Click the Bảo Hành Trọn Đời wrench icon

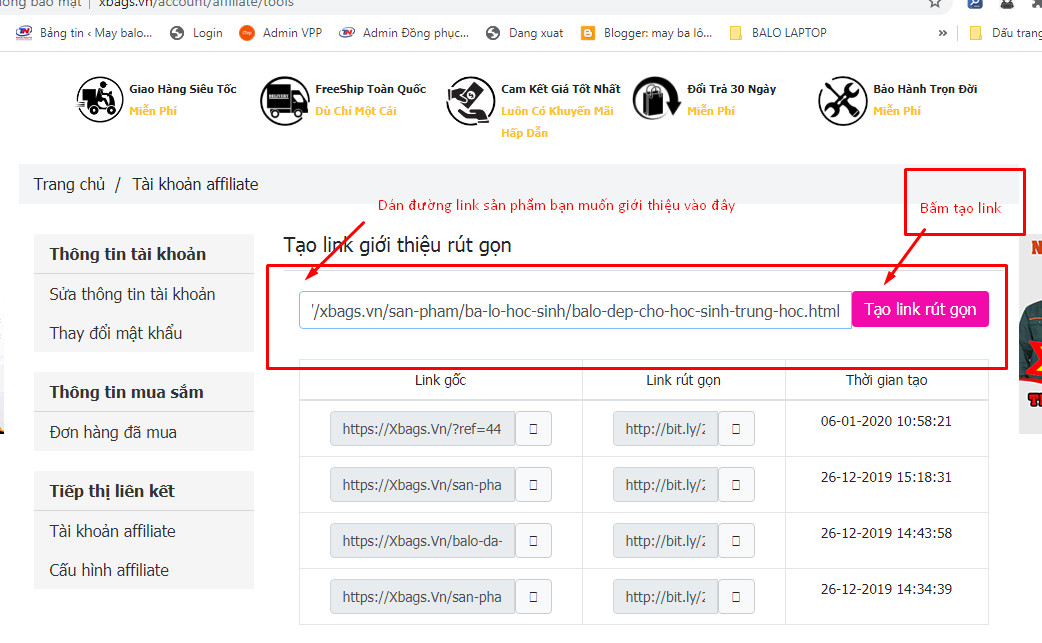[x=842, y=101]
